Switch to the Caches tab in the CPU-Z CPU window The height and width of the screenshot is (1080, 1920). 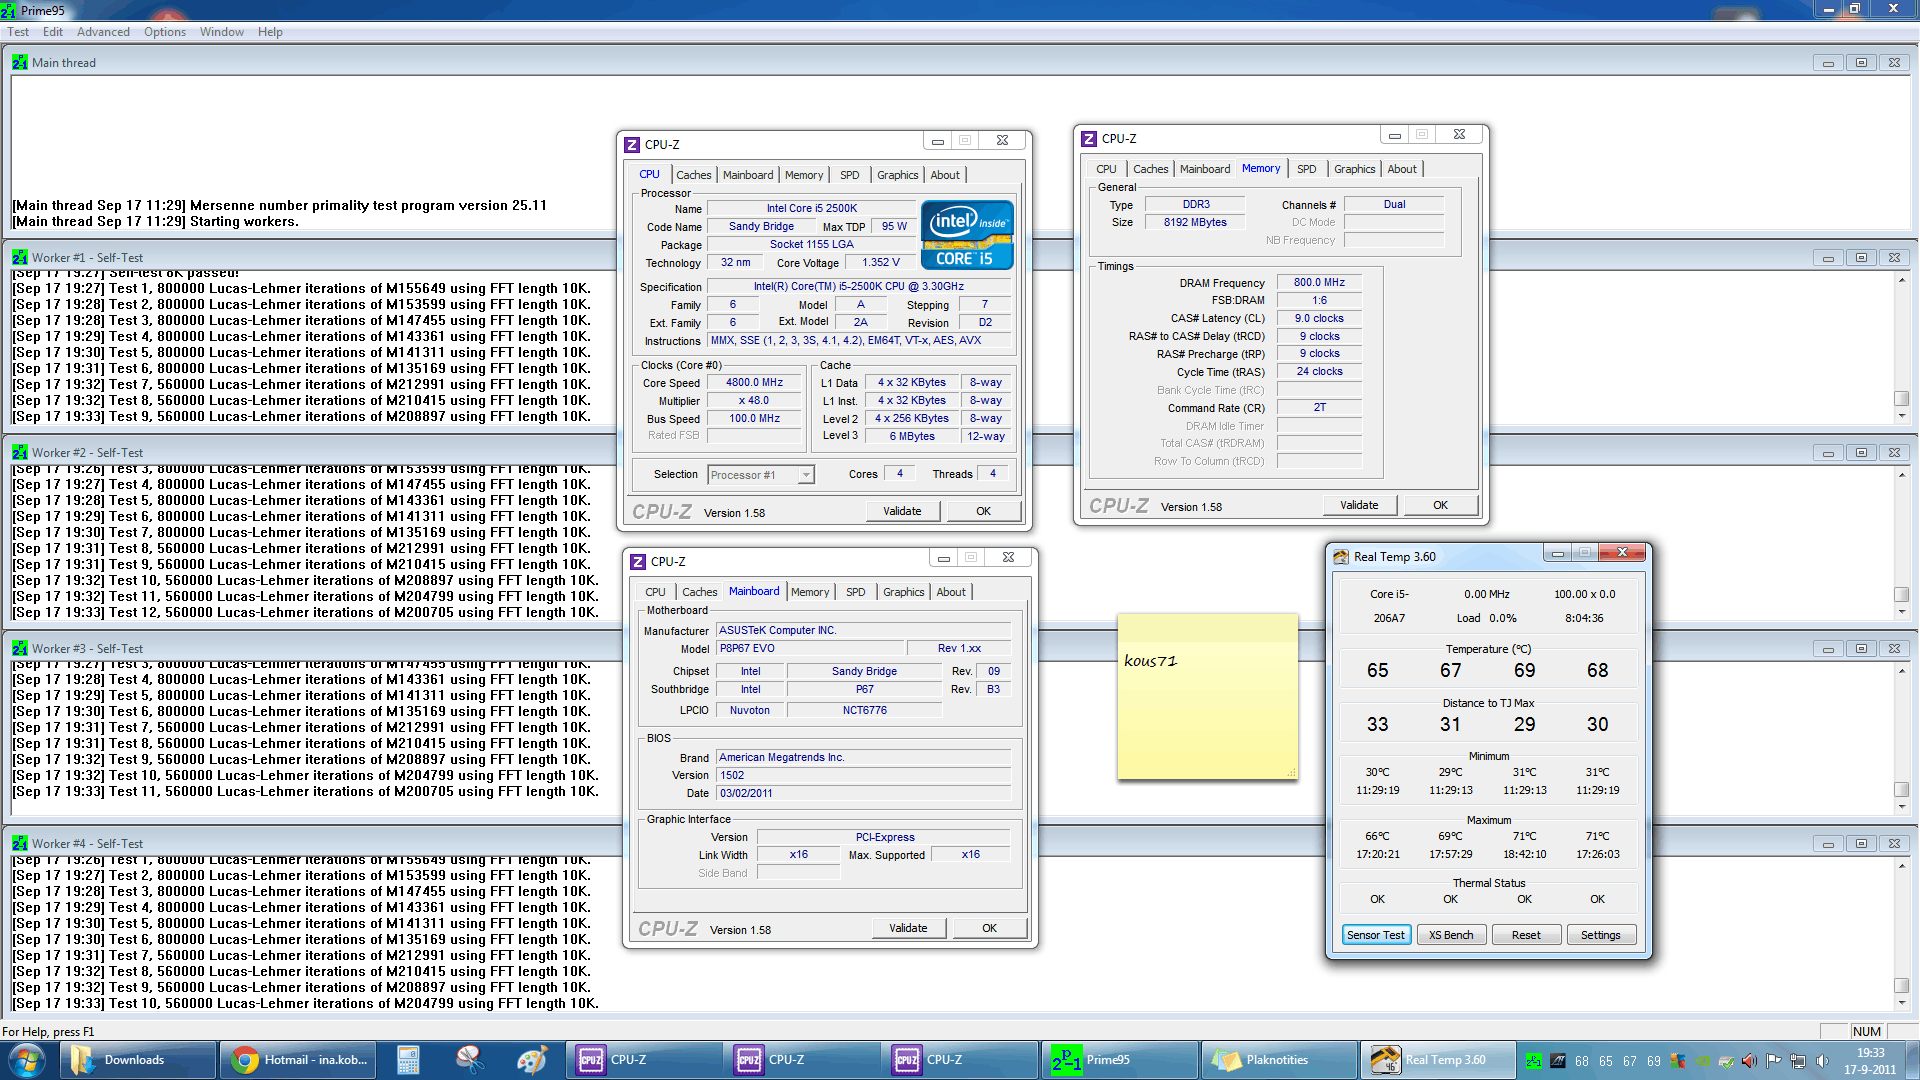[693, 175]
